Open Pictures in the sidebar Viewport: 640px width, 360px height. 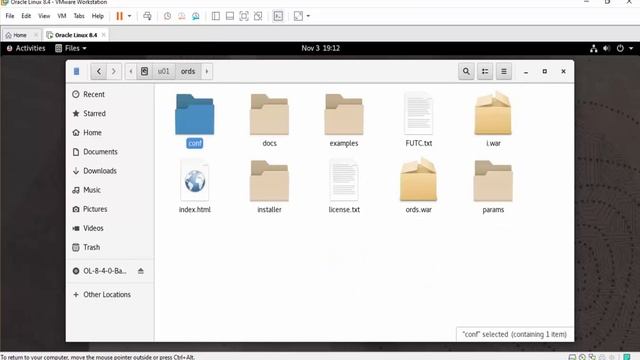110,209
